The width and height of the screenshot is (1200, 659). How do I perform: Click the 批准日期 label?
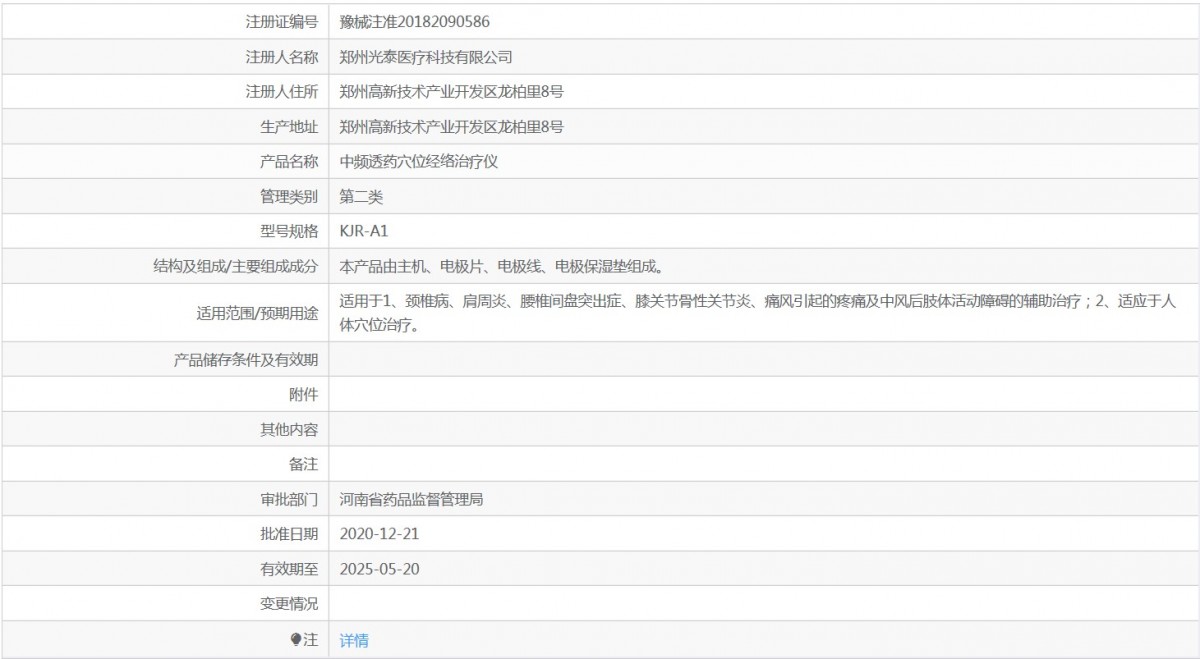click(289, 534)
